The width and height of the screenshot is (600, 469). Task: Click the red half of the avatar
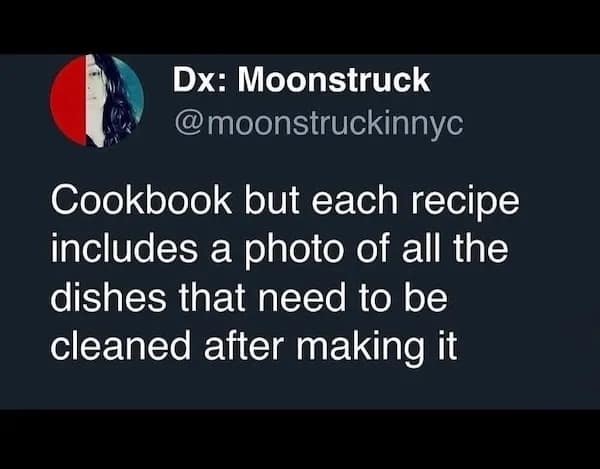[68, 101]
